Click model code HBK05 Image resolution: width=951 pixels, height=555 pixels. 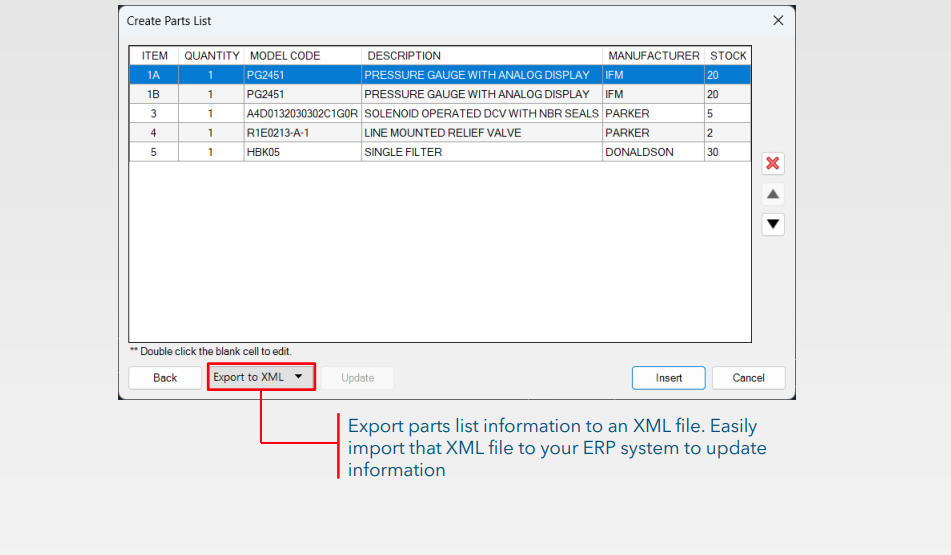(303, 152)
